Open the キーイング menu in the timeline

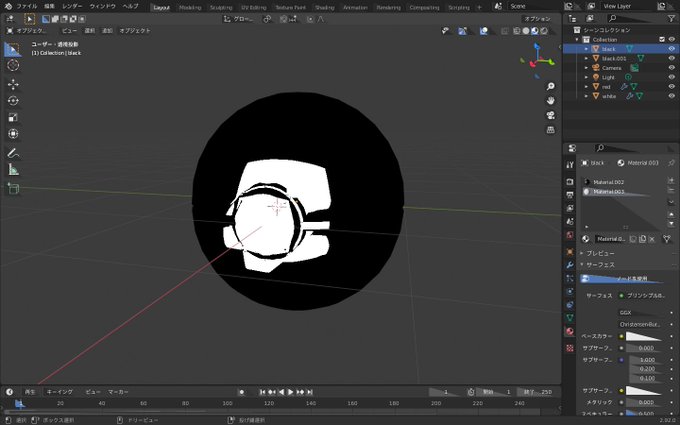click(60, 392)
